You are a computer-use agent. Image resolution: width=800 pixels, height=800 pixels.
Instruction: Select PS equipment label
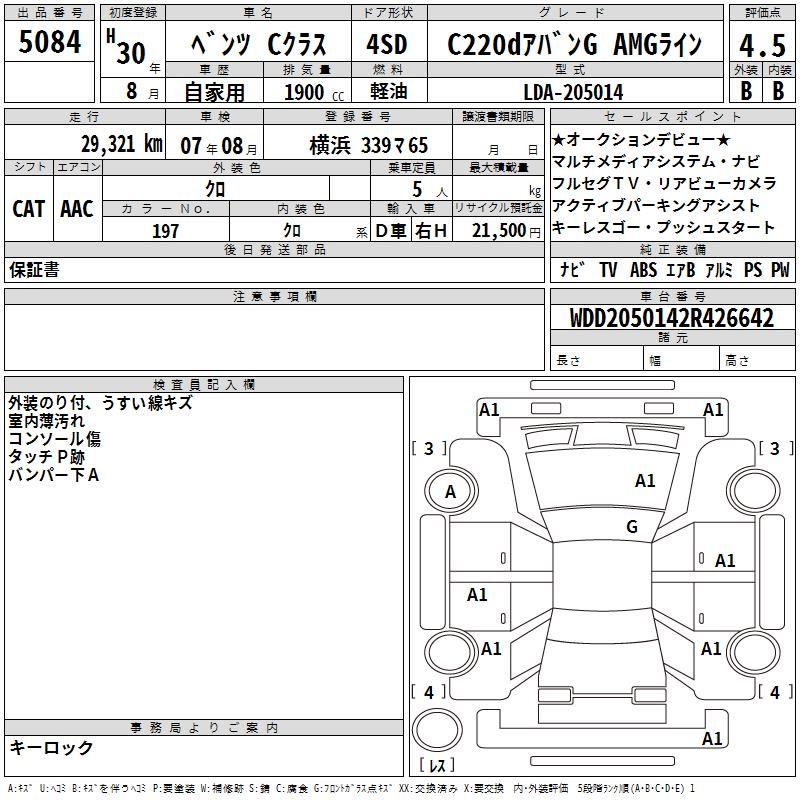pyautogui.click(x=753, y=269)
